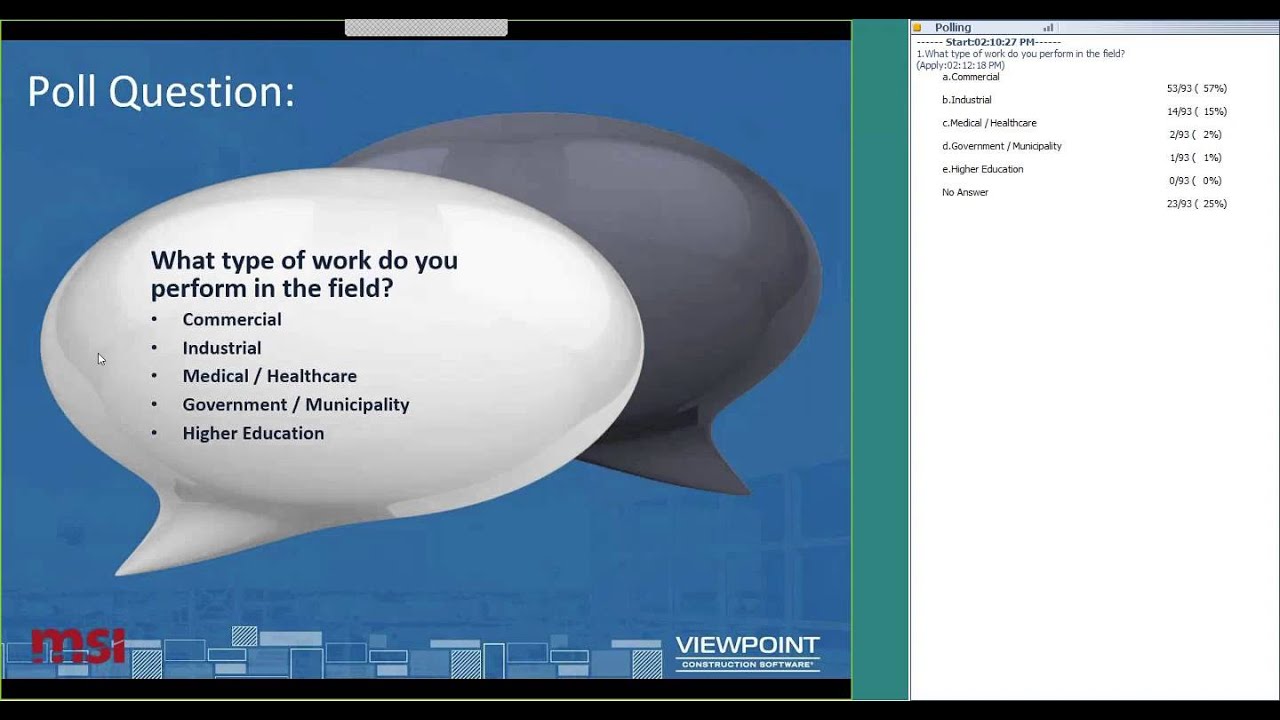Viewport: 1280px width, 720px height.
Task: Click 'Medical / Healthcare' bullet on the slide
Action: click(269, 376)
